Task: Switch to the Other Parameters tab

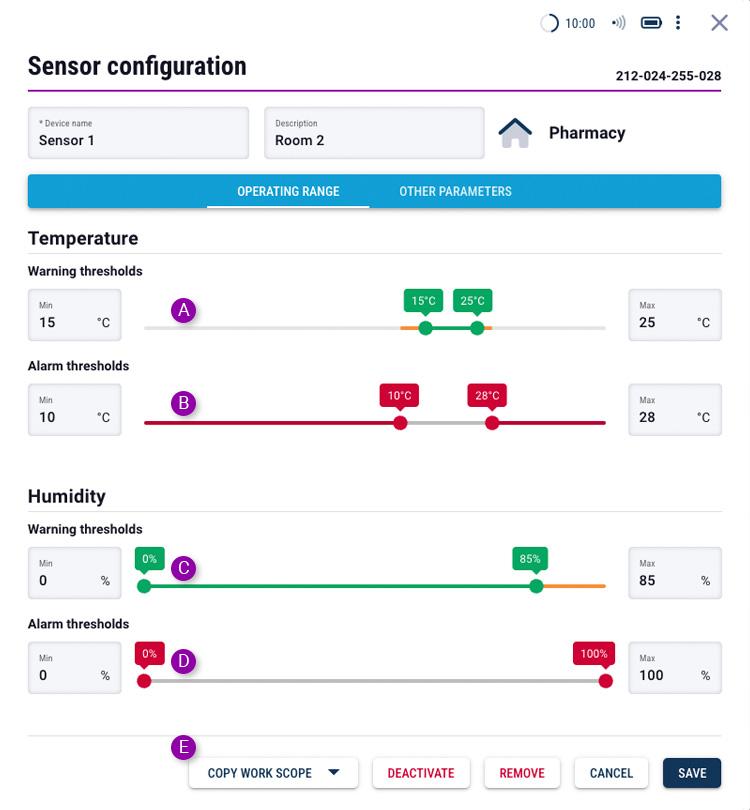Action: coord(455,192)
